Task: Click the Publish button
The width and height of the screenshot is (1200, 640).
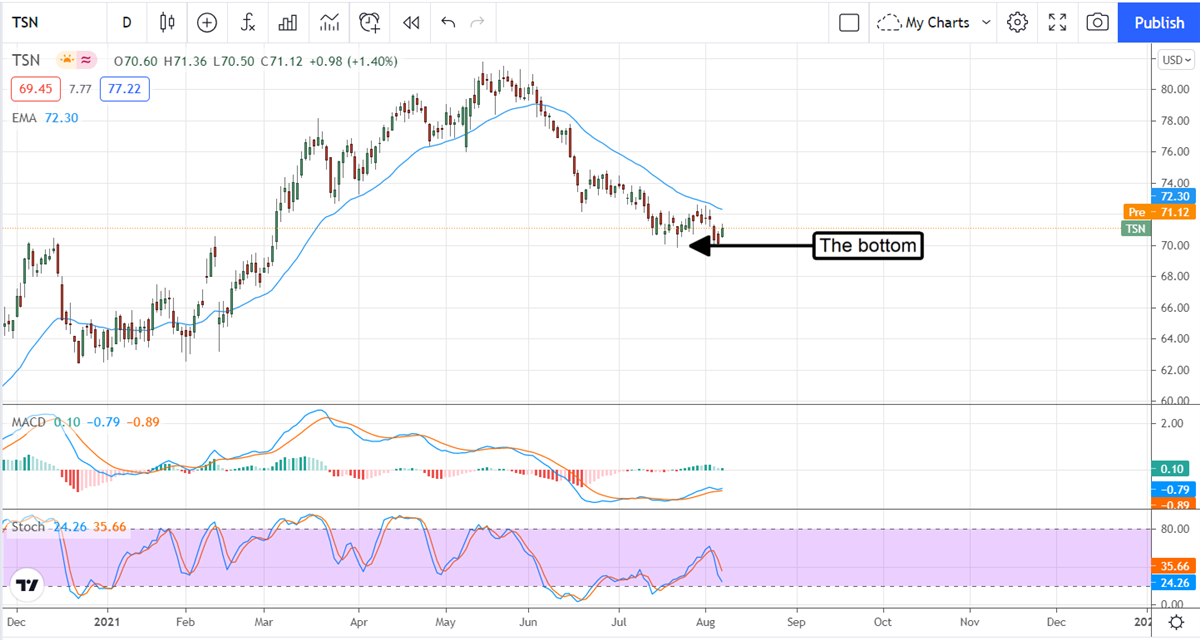Action: [x=1159, y=22]
